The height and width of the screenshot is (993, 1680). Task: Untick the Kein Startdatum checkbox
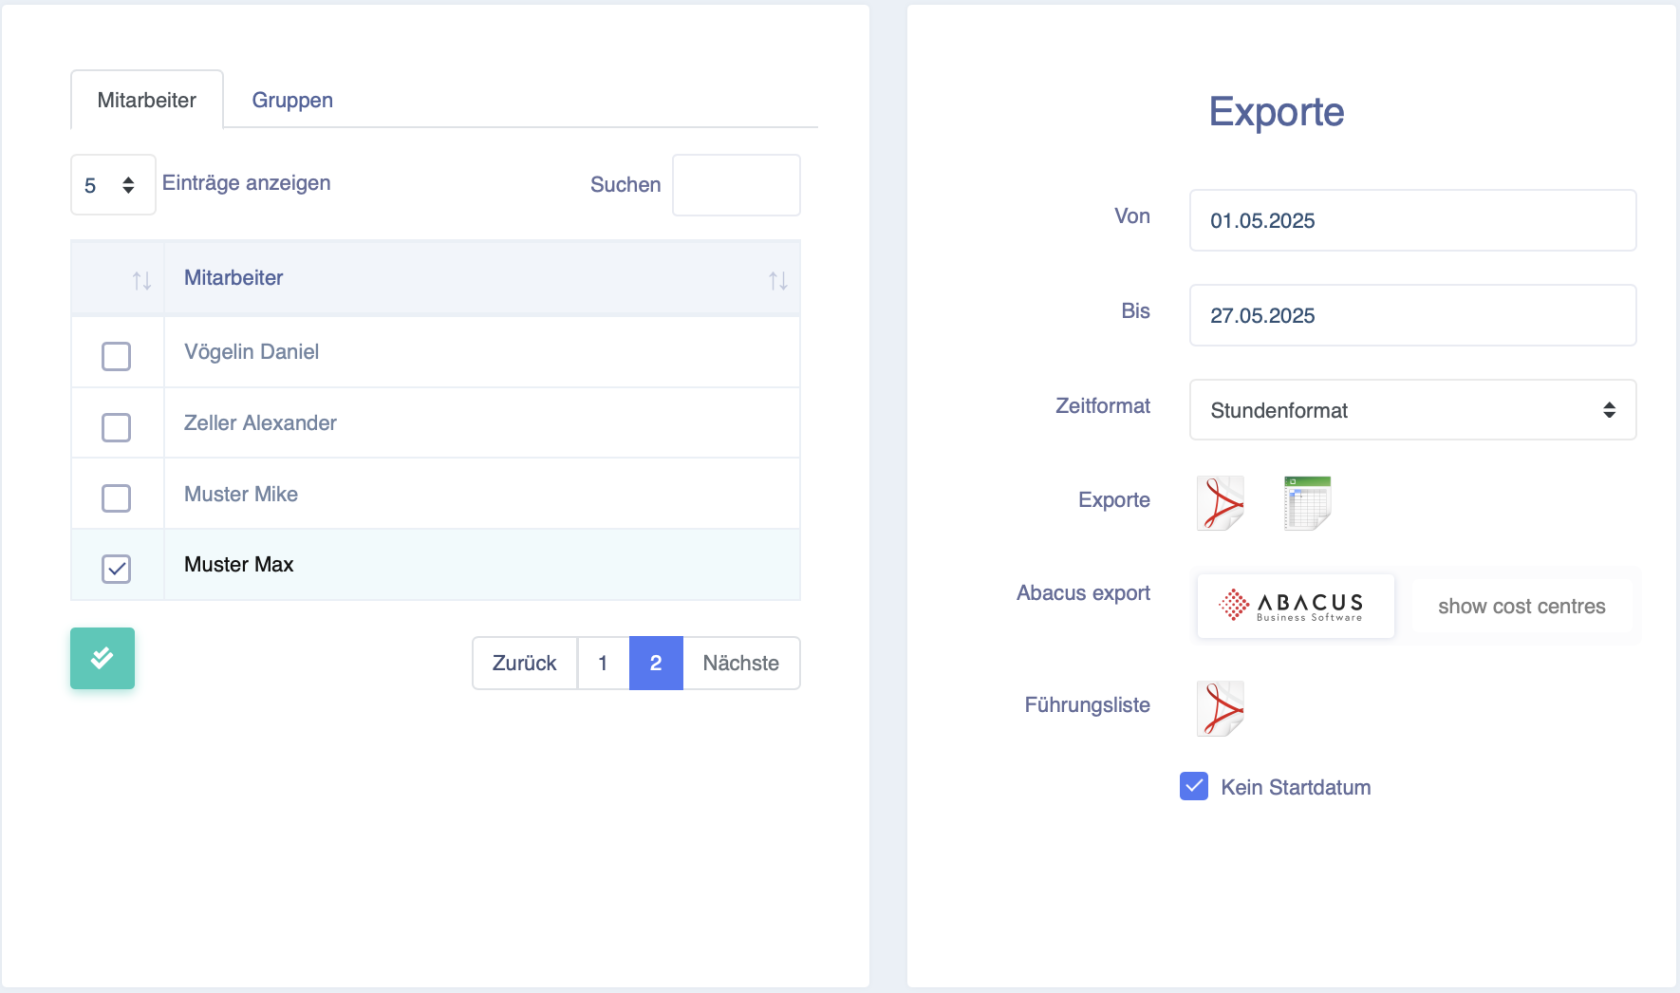(1194, 786)
